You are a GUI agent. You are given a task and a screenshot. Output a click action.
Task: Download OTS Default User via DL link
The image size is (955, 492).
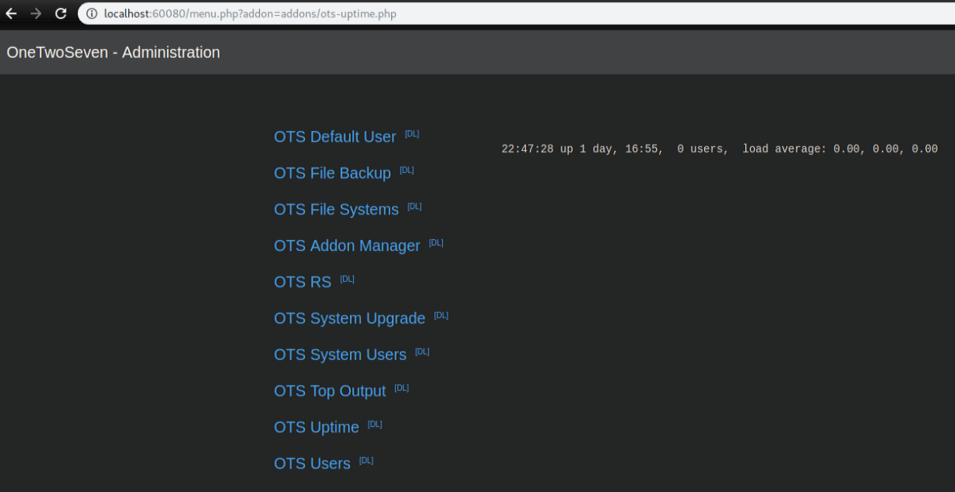[x=412, y=134]
